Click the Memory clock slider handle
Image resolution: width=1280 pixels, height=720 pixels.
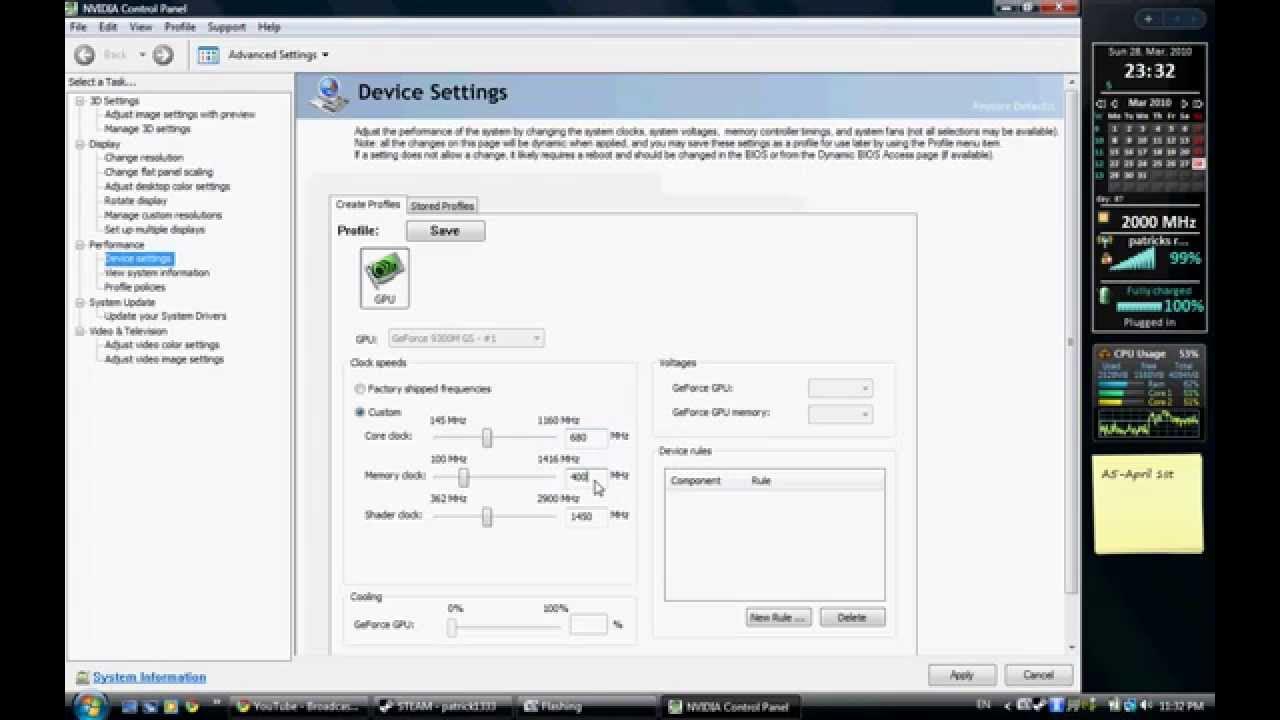[463, 477]
